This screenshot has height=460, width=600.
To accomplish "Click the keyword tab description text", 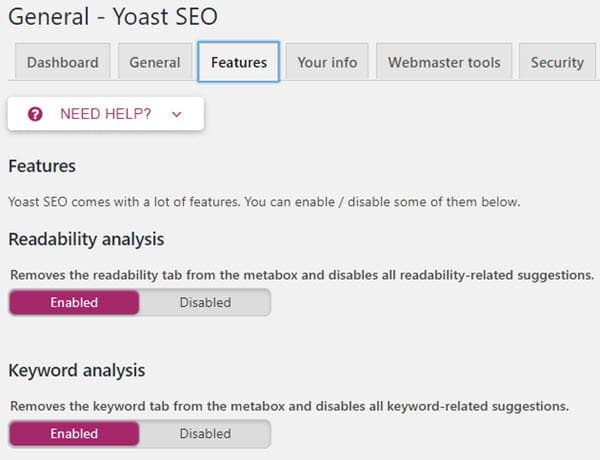I will [289, 406].
